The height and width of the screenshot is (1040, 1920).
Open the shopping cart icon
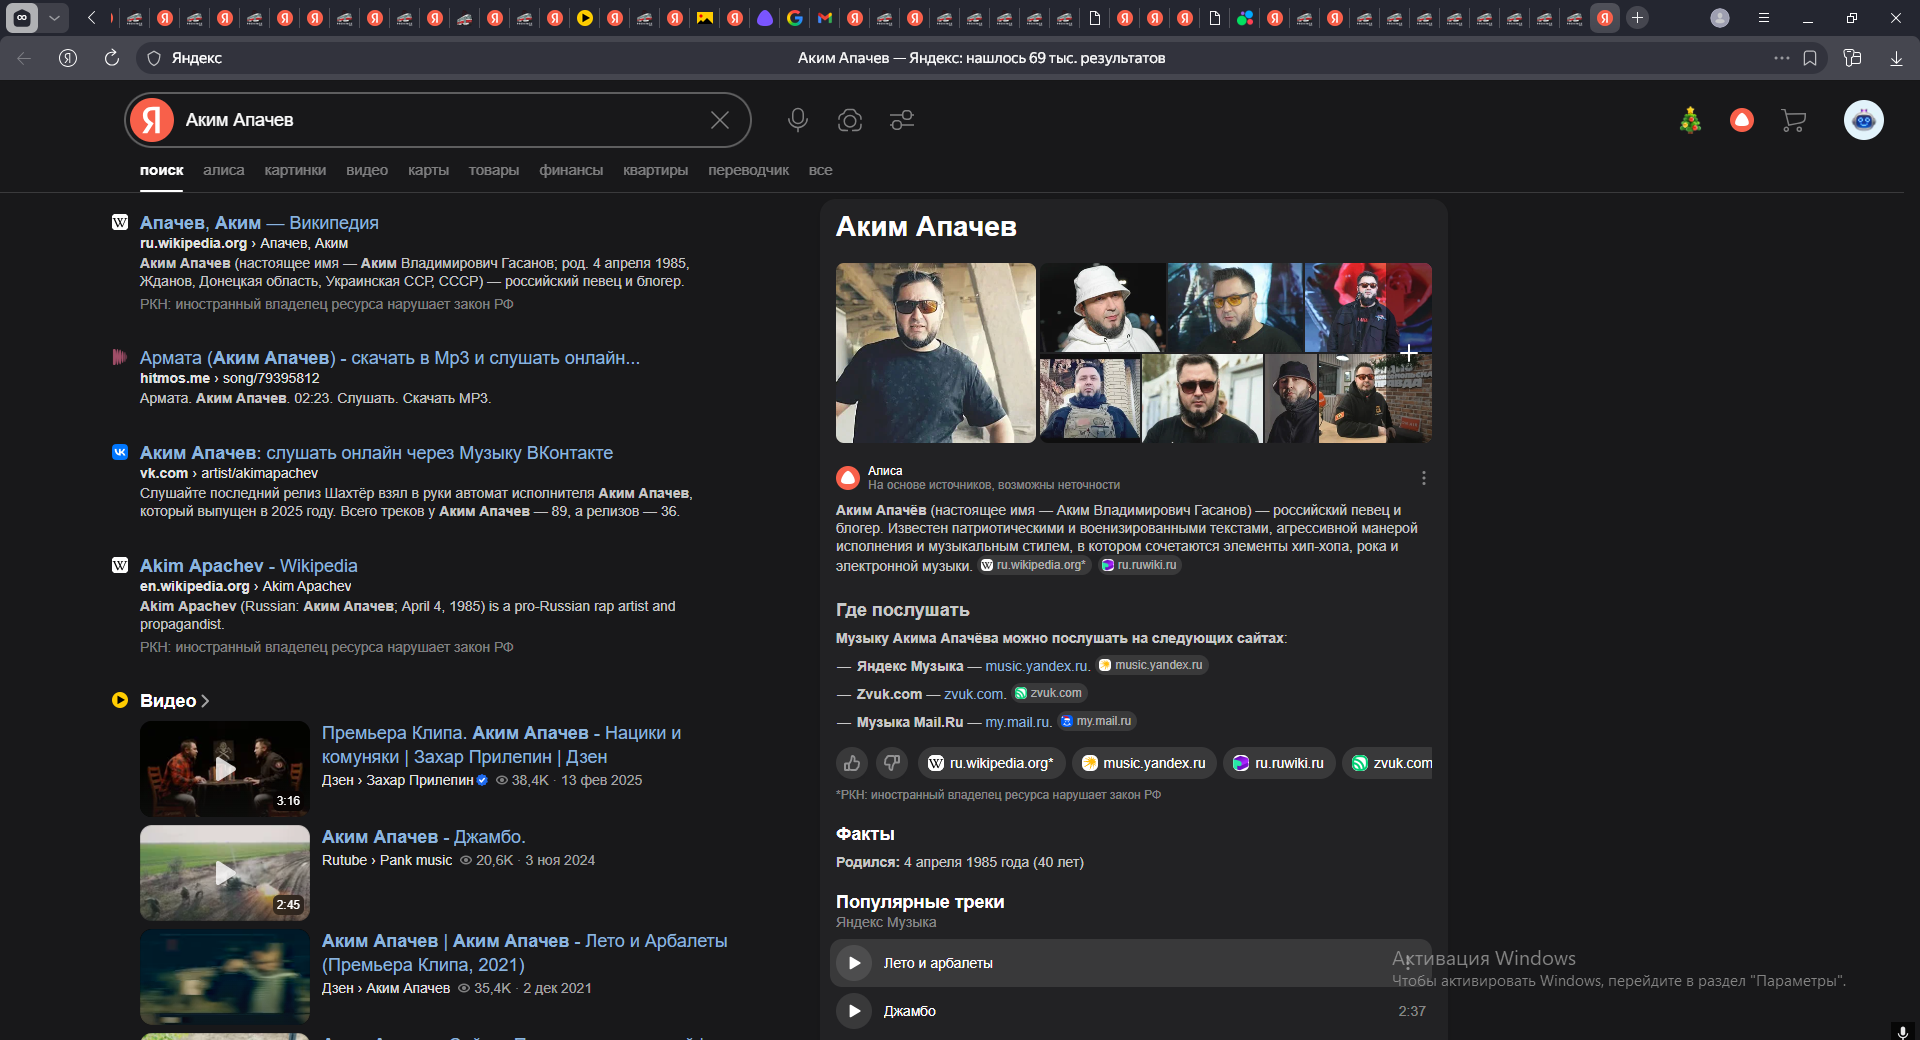pyautogui.click(x=1793, y=121)
